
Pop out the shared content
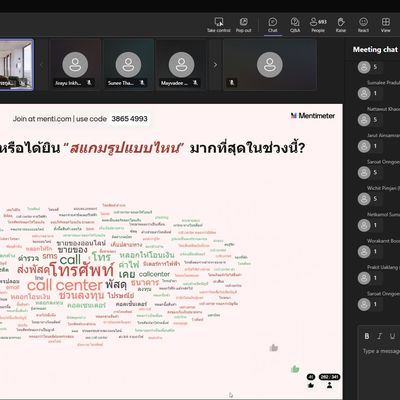click(x=244, y=25)
